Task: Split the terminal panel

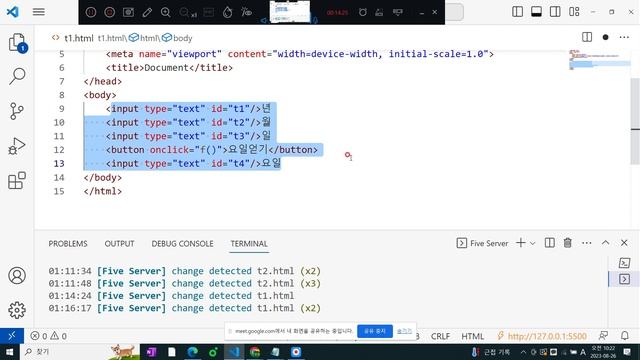Action: coord(550,243)
